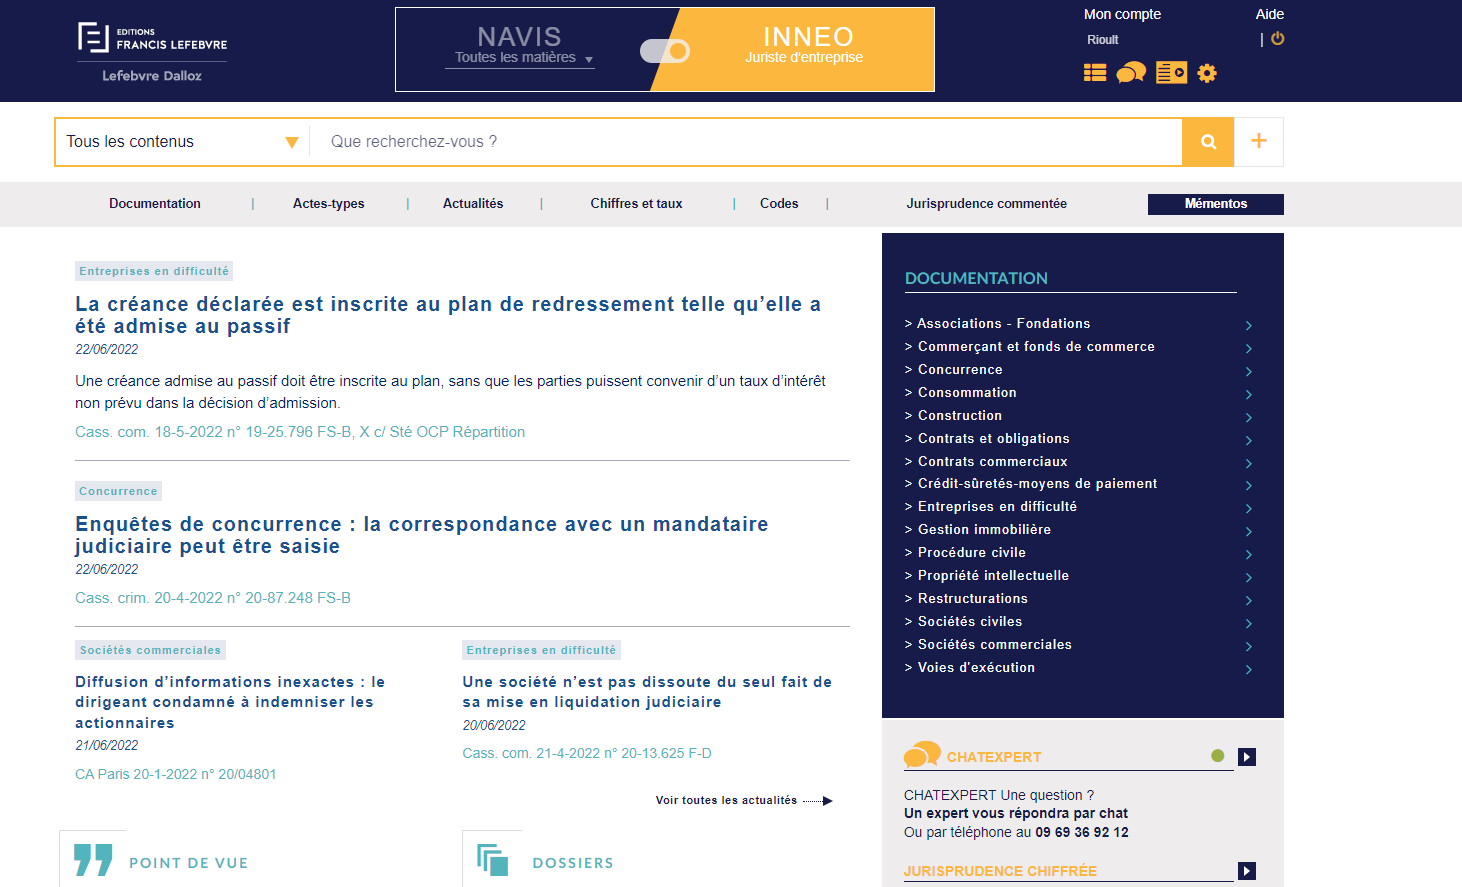Click the Rioult account name
The width and height of the screenshot is (1462, 887).
[1103, 40]
